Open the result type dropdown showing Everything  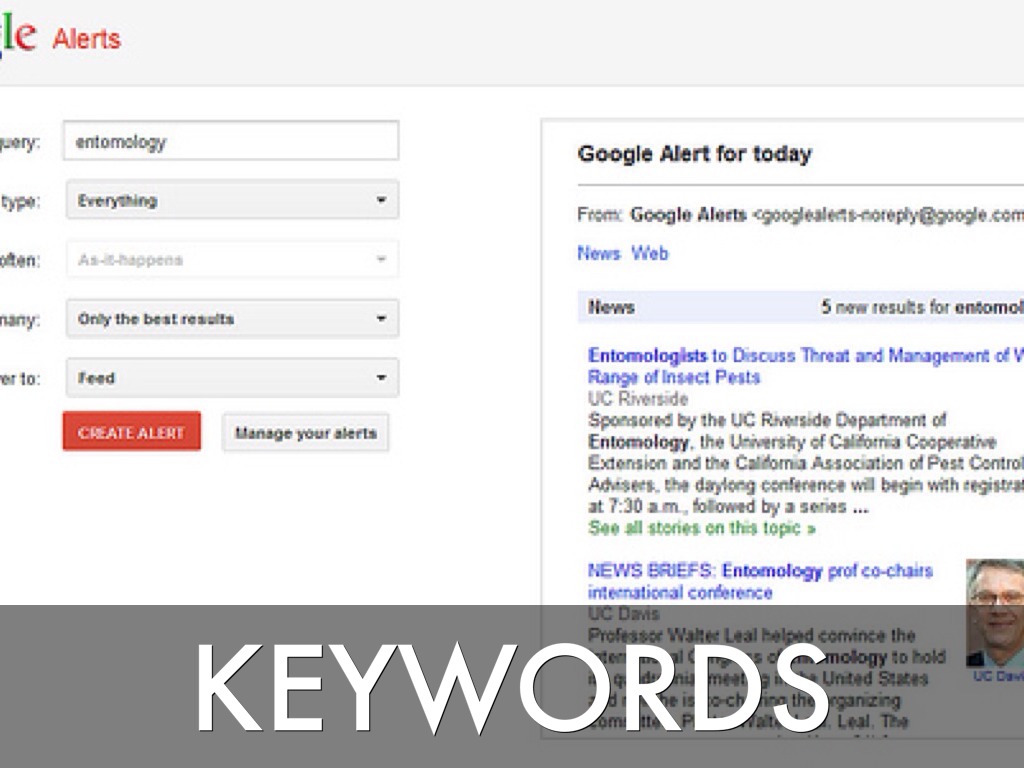tap(231, 200)
